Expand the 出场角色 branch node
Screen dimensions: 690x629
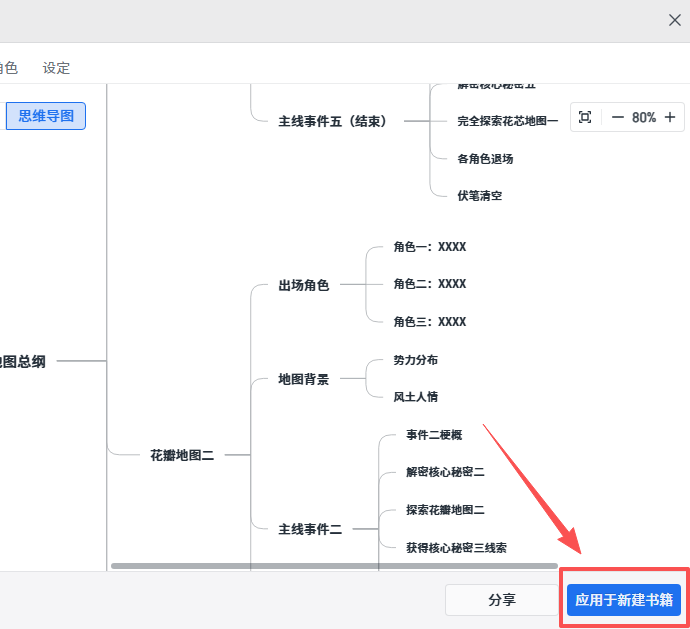[303, 285]
